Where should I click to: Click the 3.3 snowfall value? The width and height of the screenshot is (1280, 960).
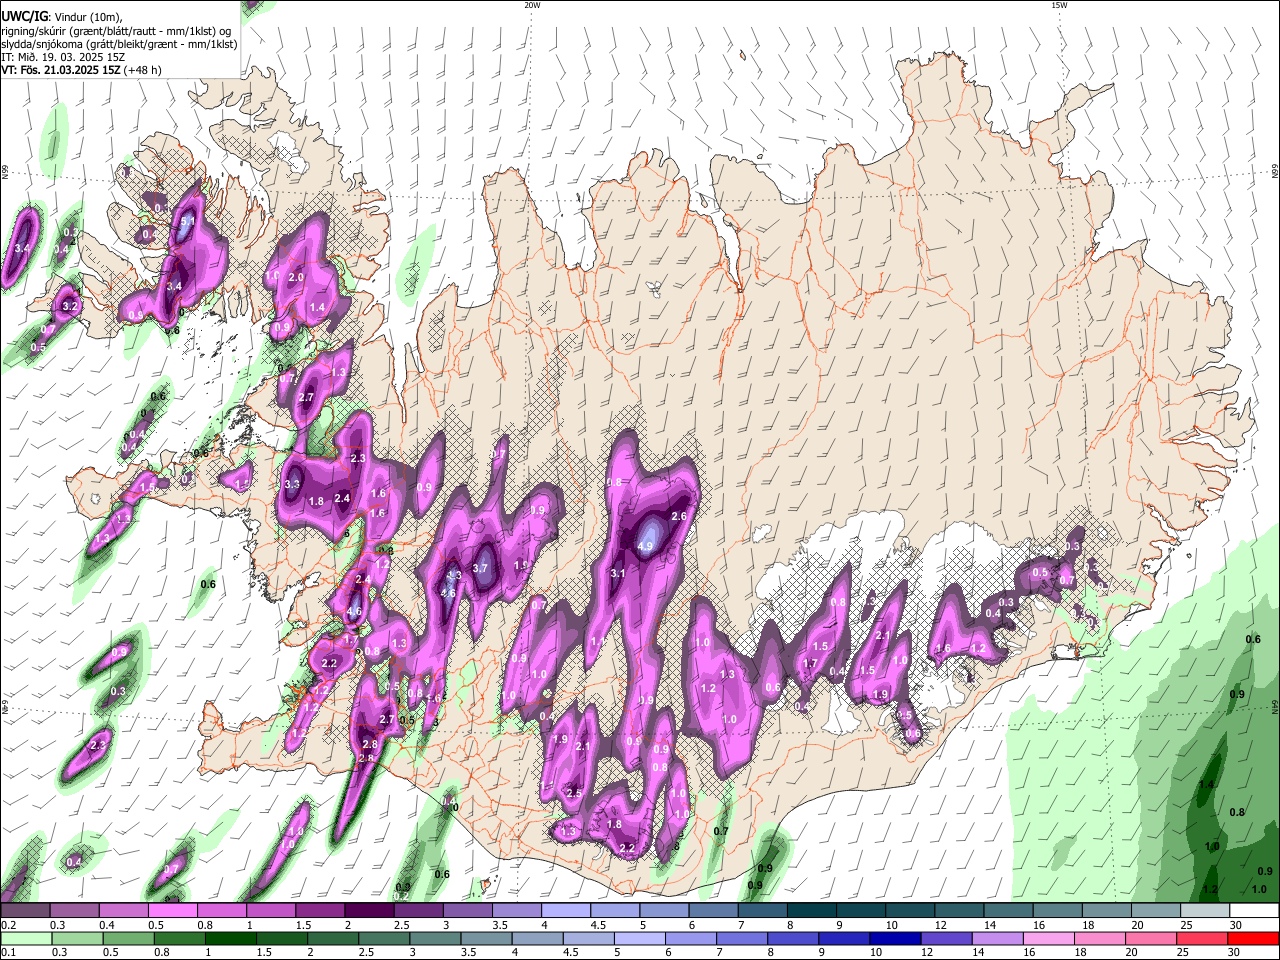click(293, 484)
